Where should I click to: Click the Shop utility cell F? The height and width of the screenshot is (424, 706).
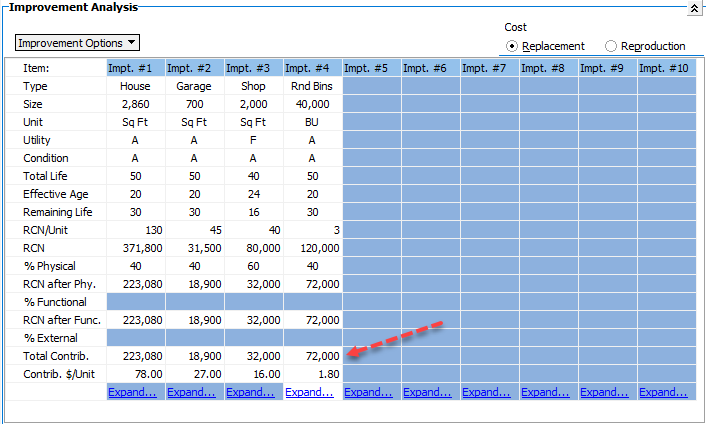click(x=254, y=140)
